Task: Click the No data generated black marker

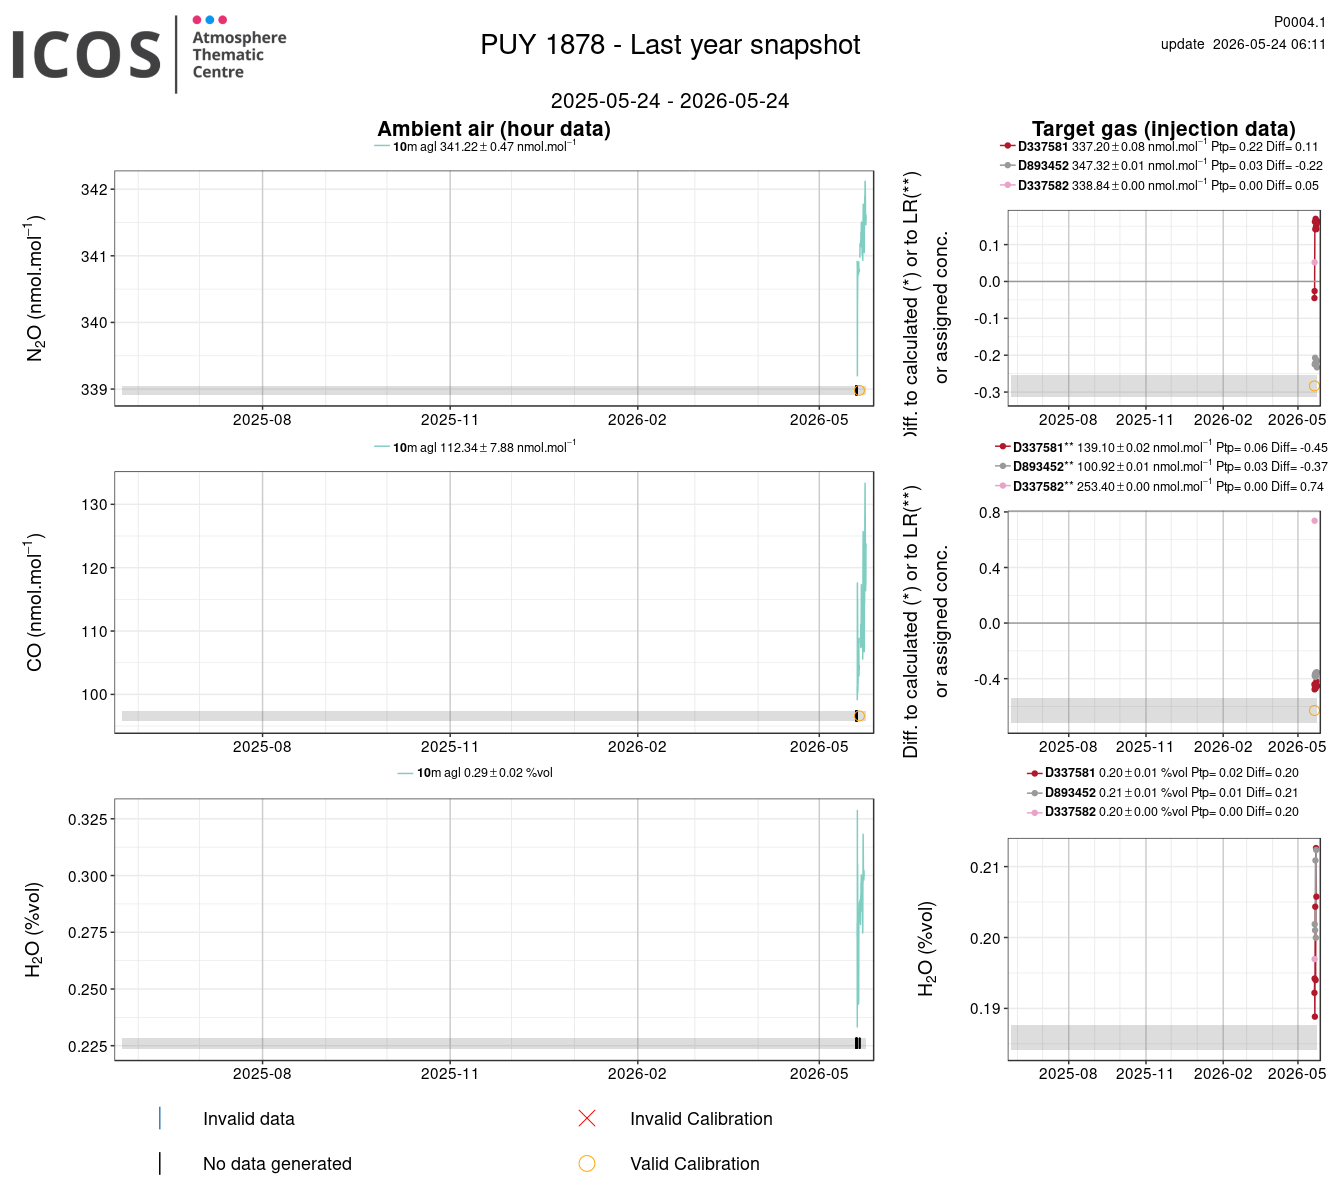Action: [160, 1163]
